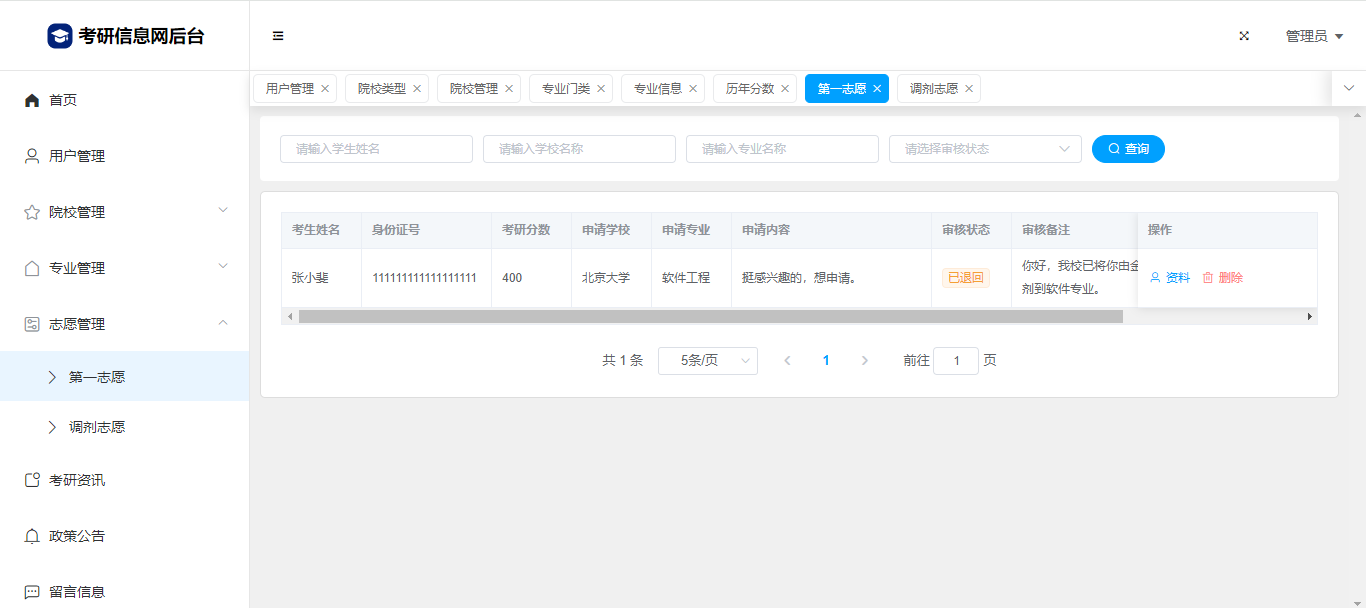Switch to the 专业信息 tab
The height and width of the screenshot is (608, 1366).
[657, 89]
